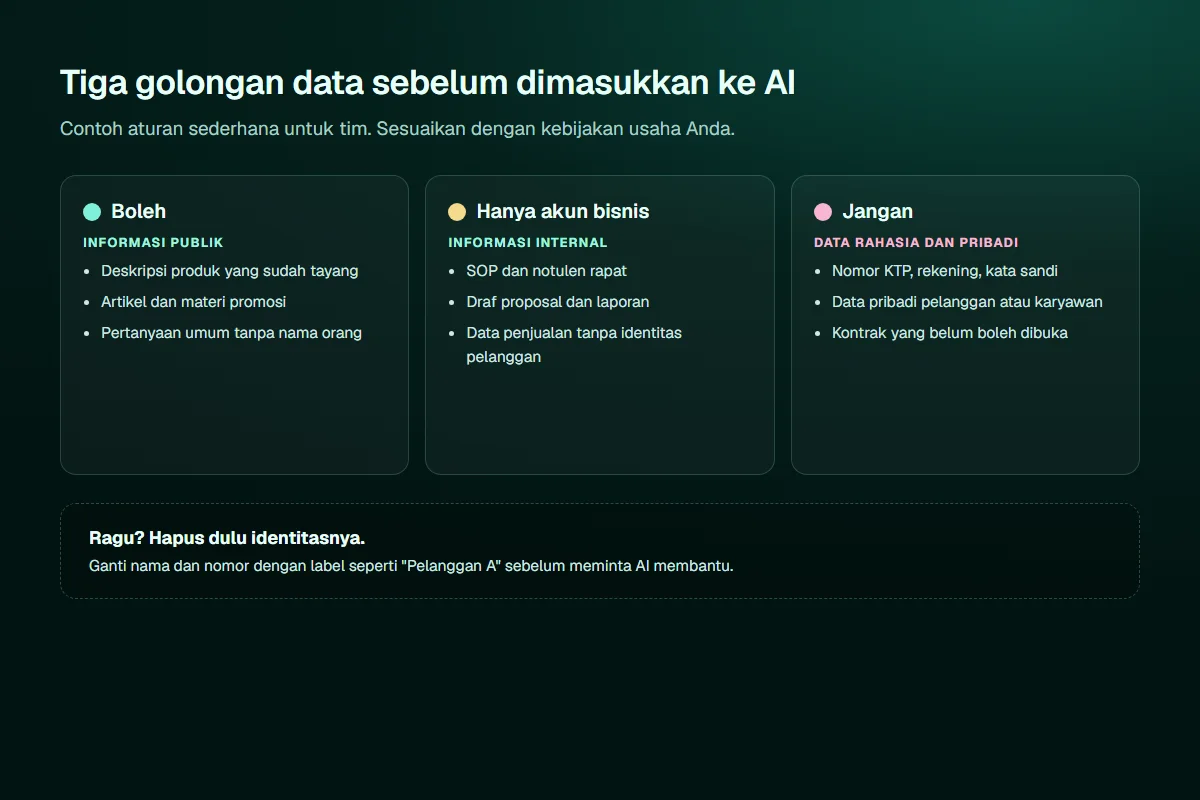
Task: Click "Nomor KTP, rekening, kata sandi" item
Action: tap(945, 271)
